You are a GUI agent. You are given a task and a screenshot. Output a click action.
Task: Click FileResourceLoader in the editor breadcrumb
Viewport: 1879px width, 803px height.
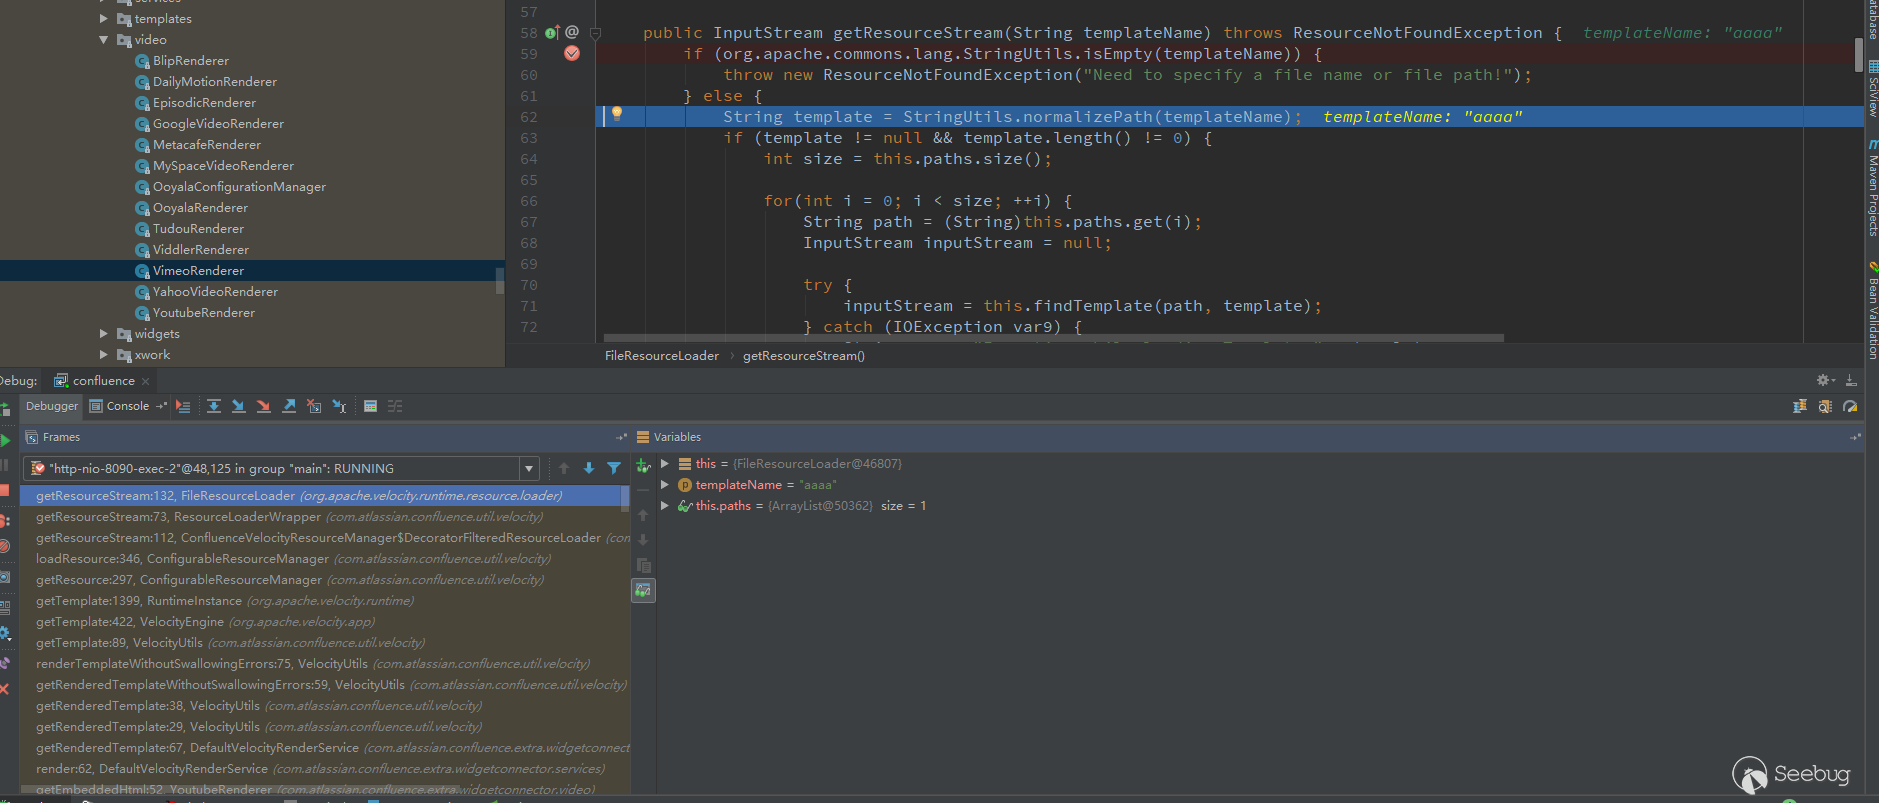[x=661, y=356]
